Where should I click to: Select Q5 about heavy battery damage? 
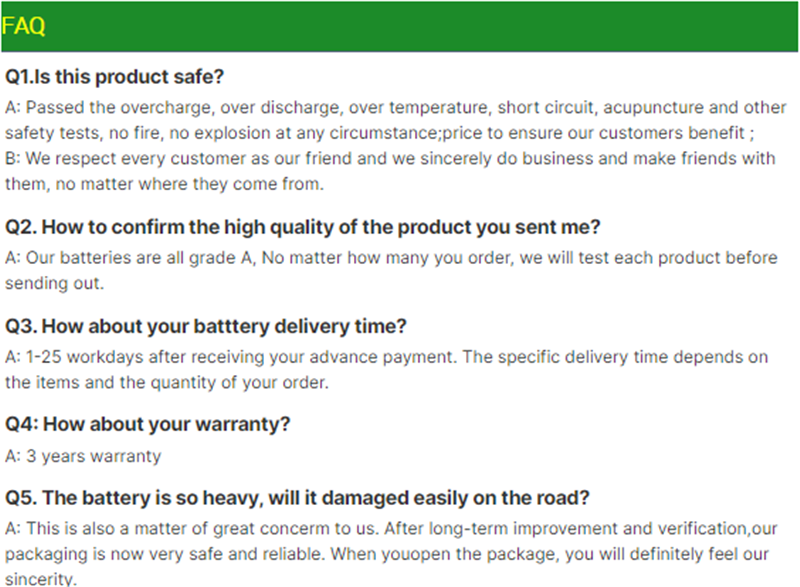tap(297, 498)
